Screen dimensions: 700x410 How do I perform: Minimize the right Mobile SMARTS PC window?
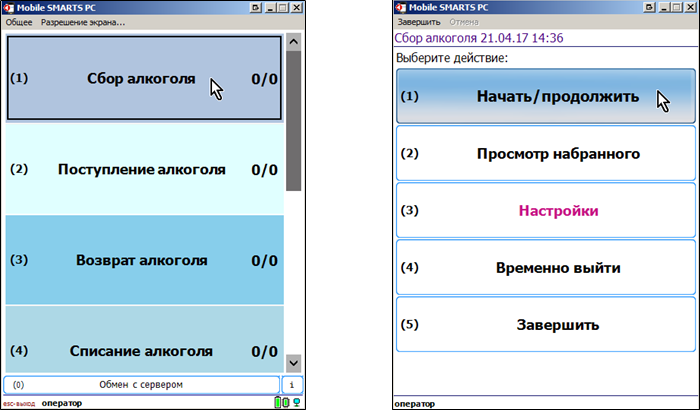(x=663, y=8)
